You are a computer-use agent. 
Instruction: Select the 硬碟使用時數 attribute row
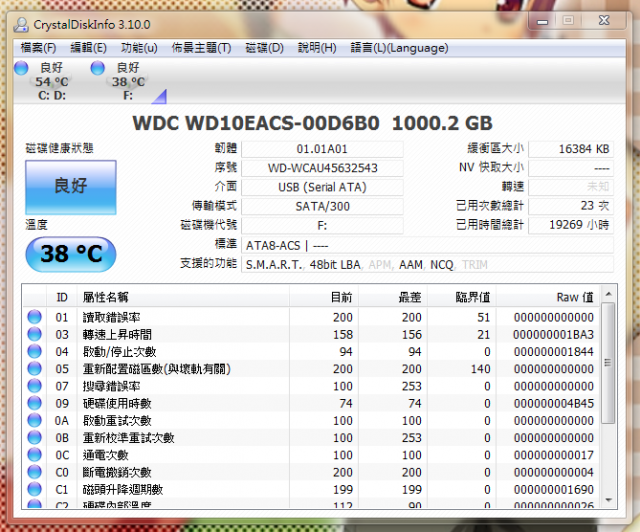coord(311,403)
